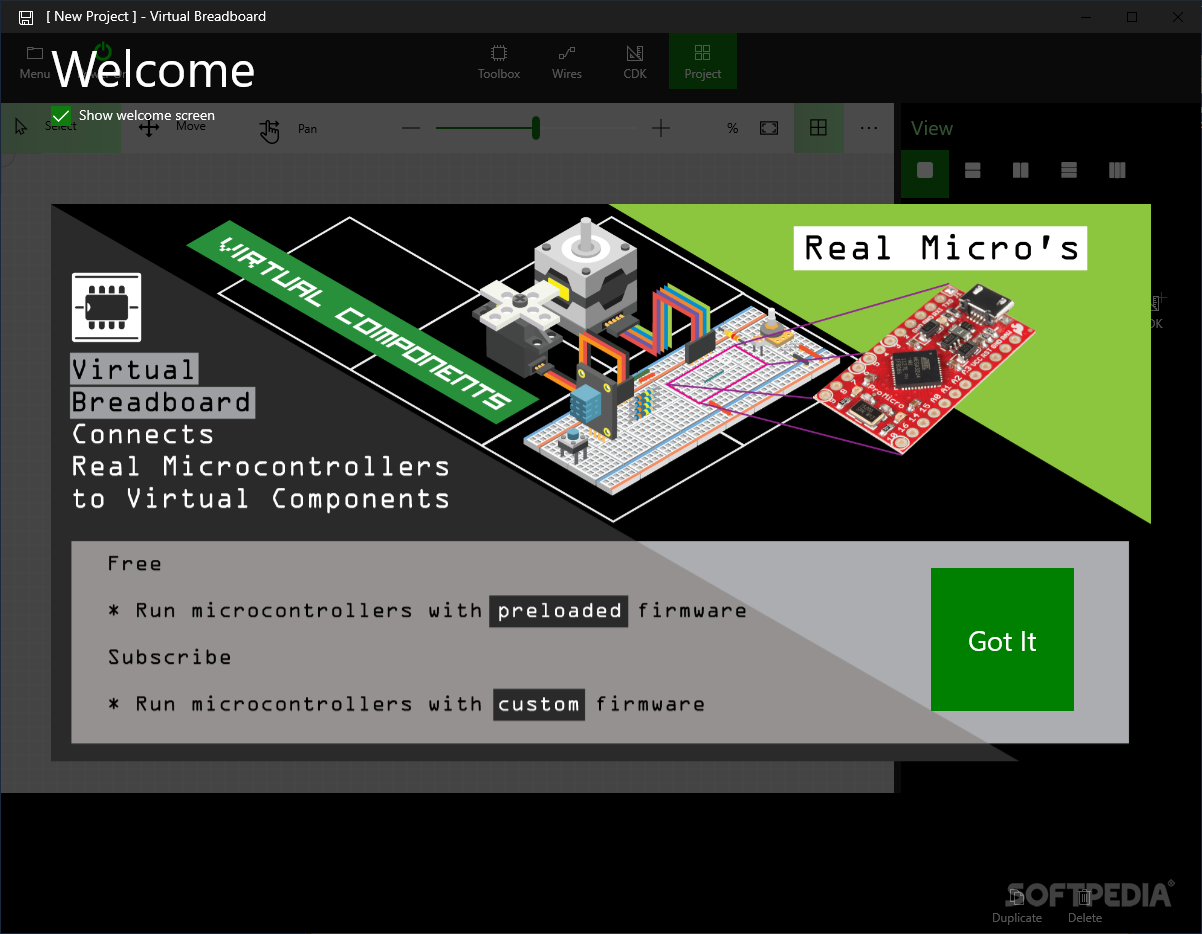Click the highlighted word custom
The width and height of the screenshot is (1202, 934).
pos(539,704)
